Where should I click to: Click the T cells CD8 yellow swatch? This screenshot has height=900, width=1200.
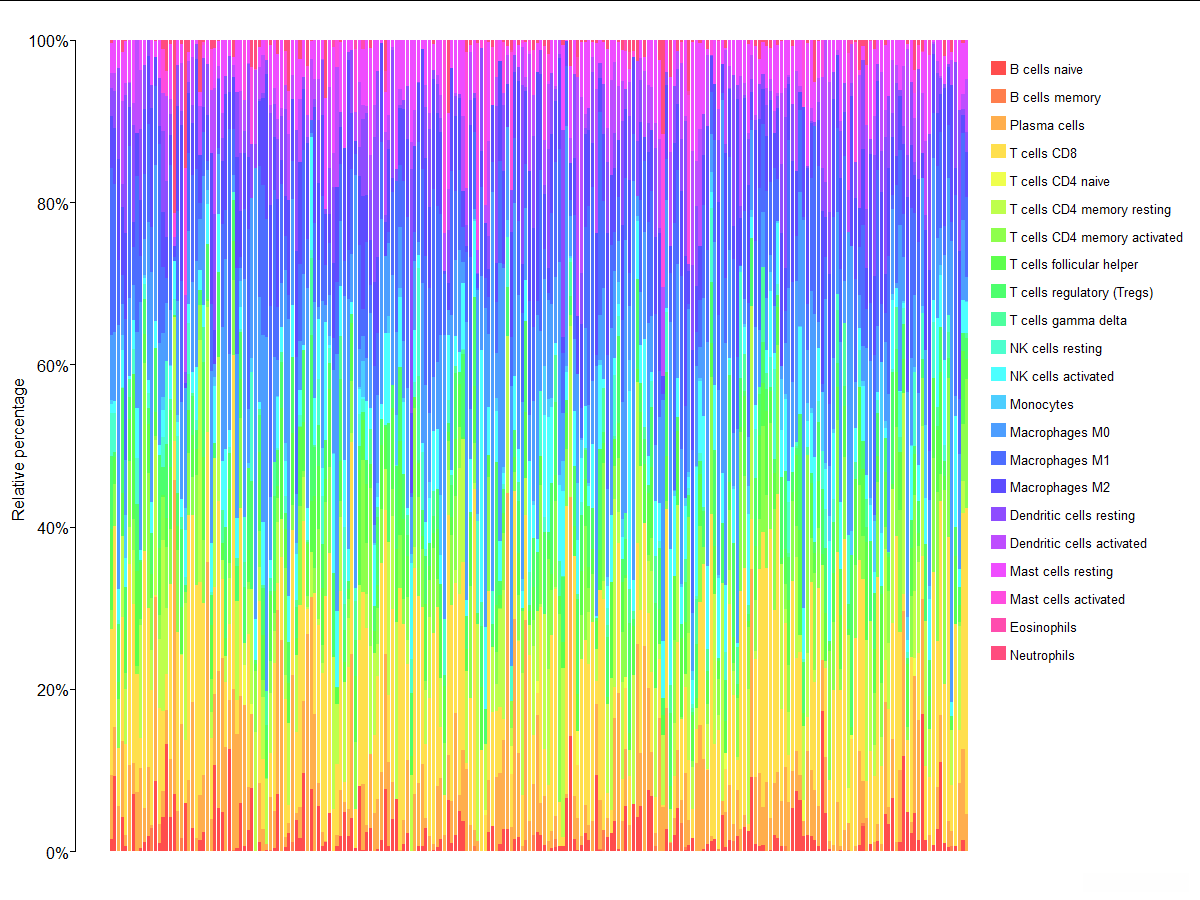998,153
